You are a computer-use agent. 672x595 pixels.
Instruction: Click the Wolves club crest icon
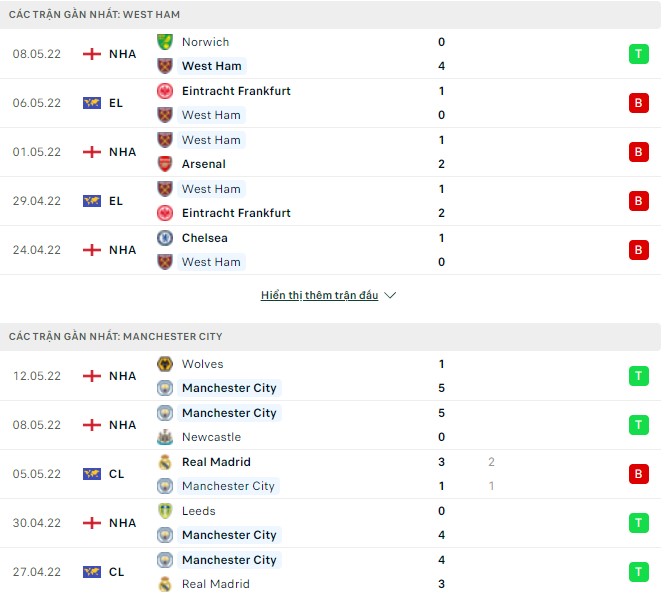tap(165, 364)
